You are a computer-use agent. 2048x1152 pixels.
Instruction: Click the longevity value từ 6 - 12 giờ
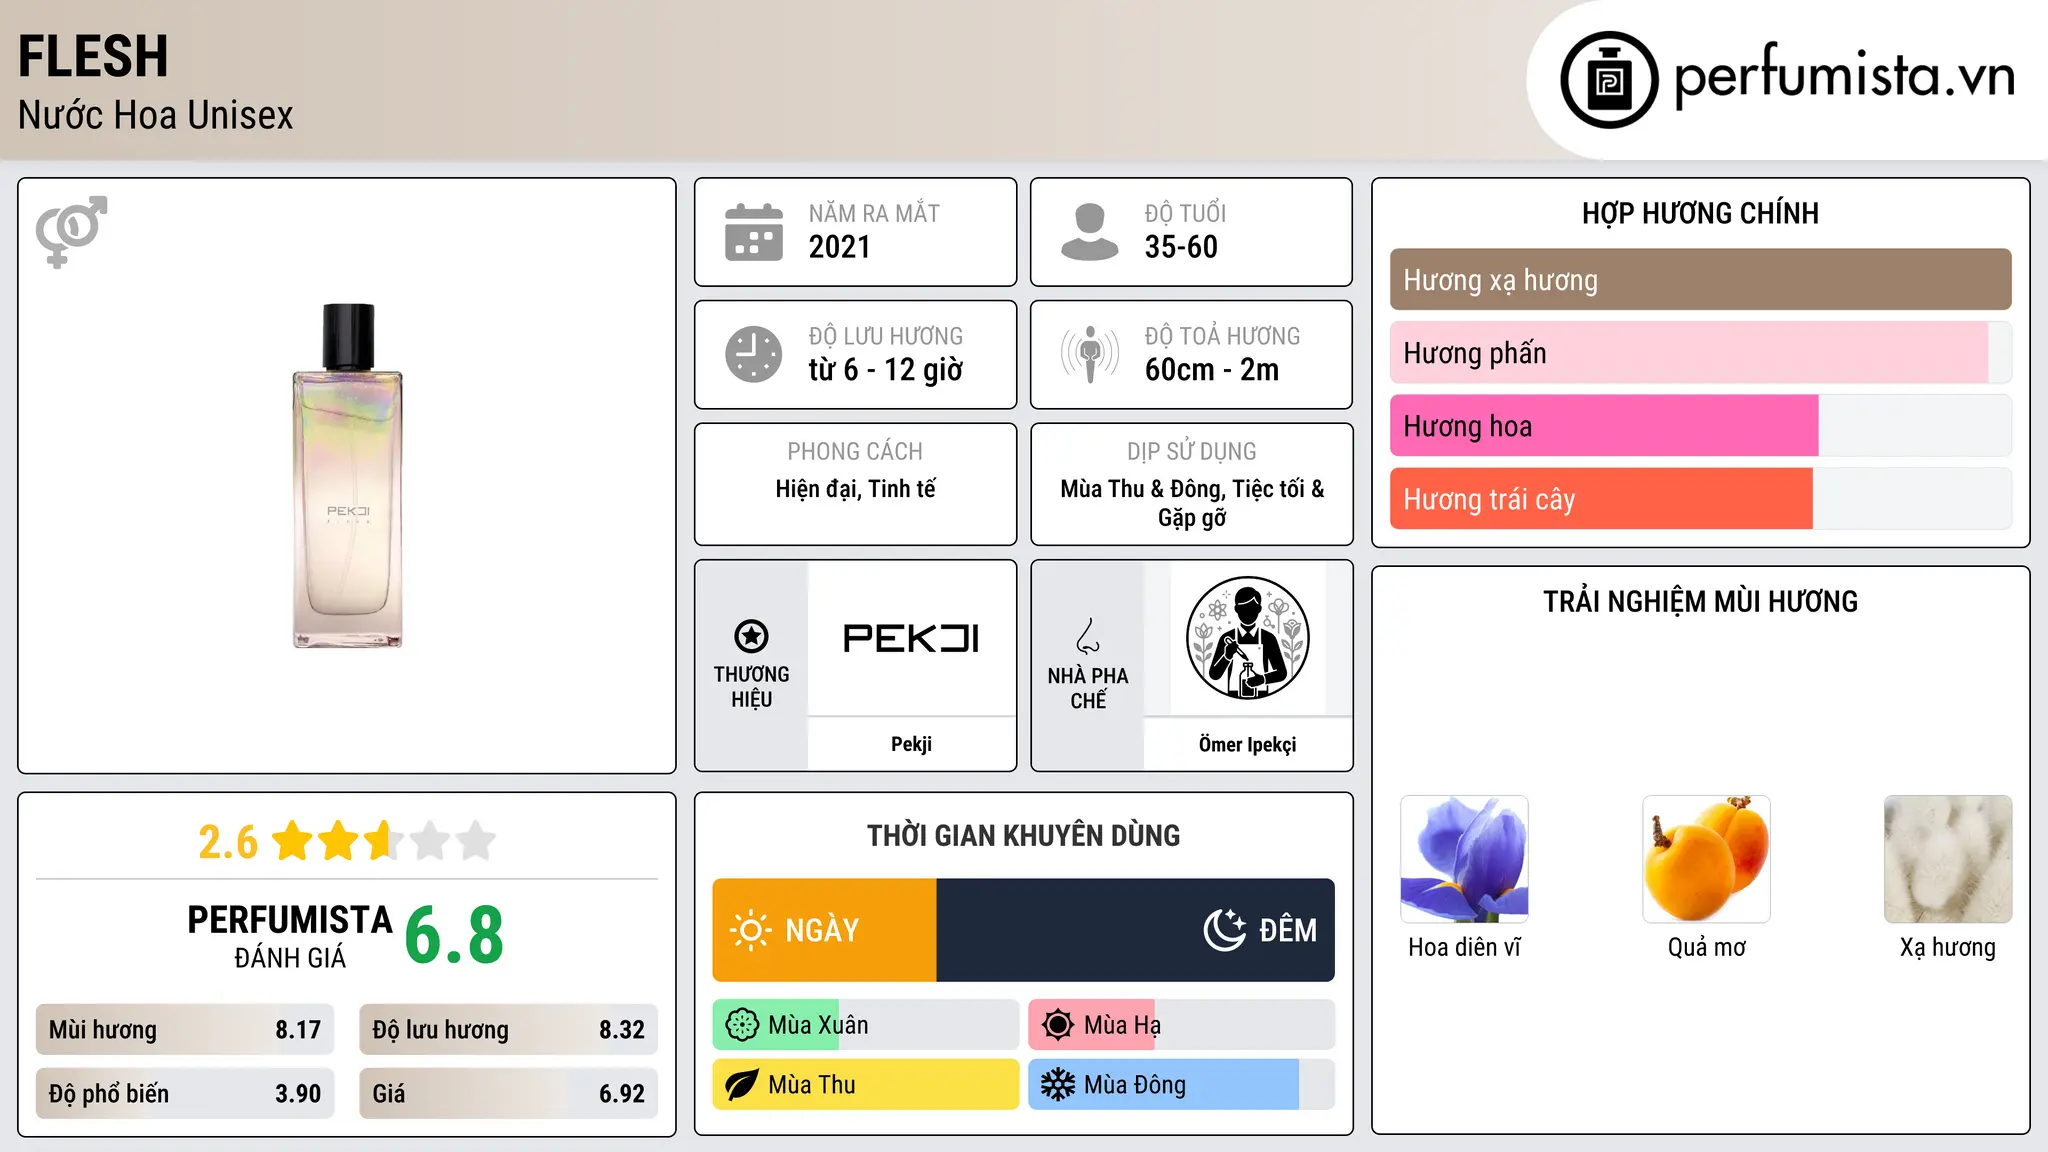coord(886,370)
